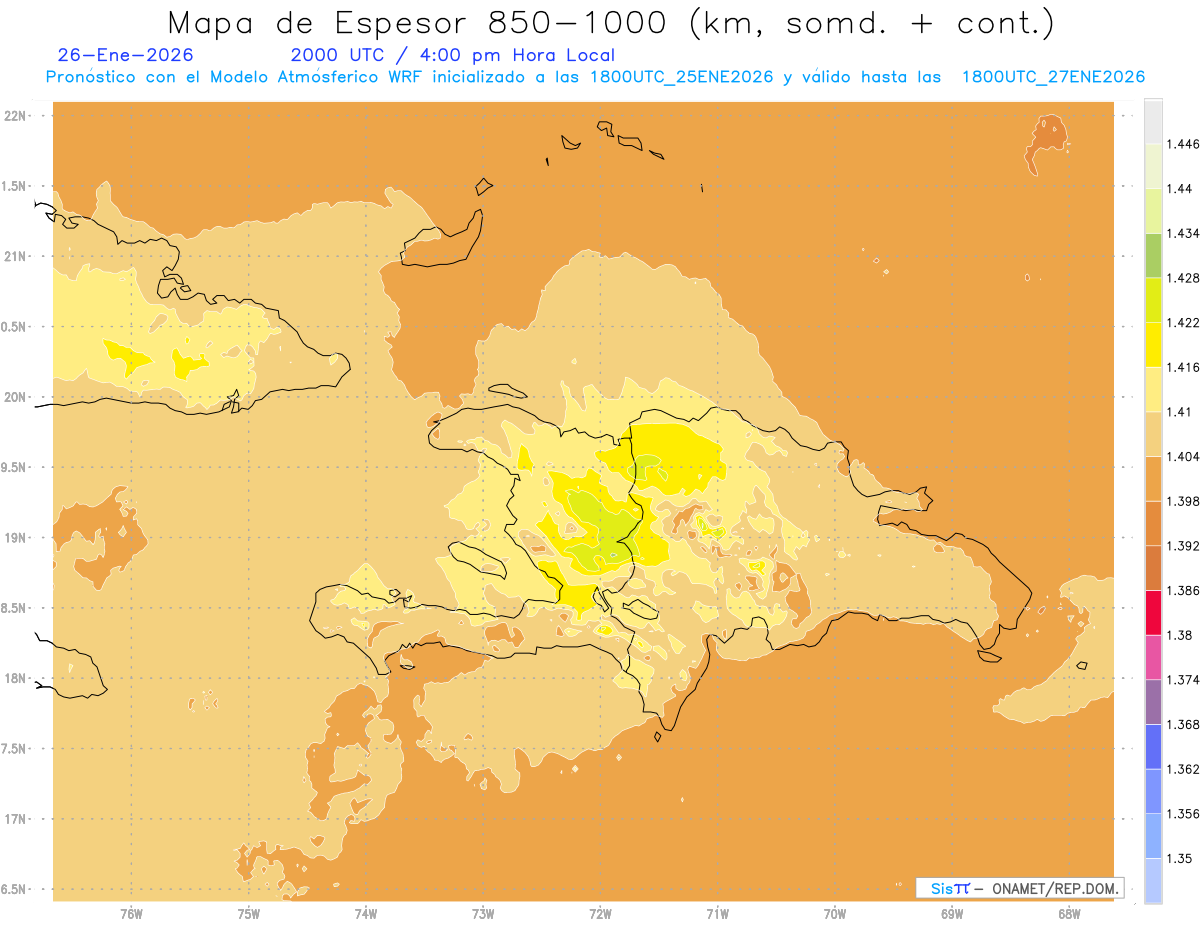Click the 1.44 value on the color scale
This screenshot has width=1200, height=927.
click(1179, 189)
